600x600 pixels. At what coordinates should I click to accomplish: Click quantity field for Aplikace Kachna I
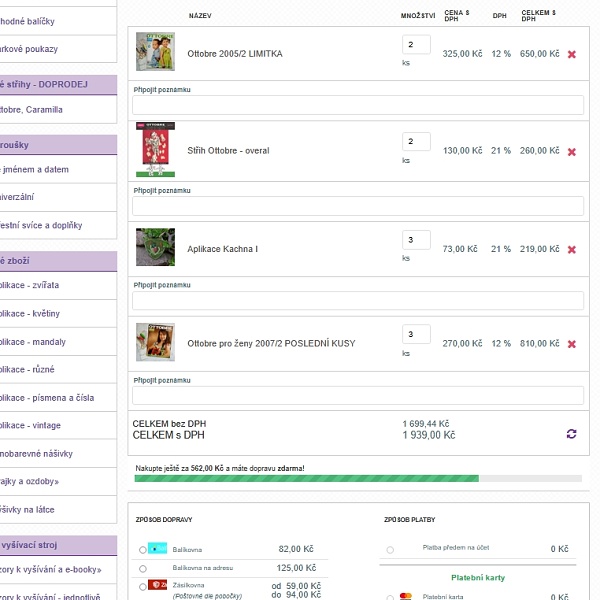(416, 240)
